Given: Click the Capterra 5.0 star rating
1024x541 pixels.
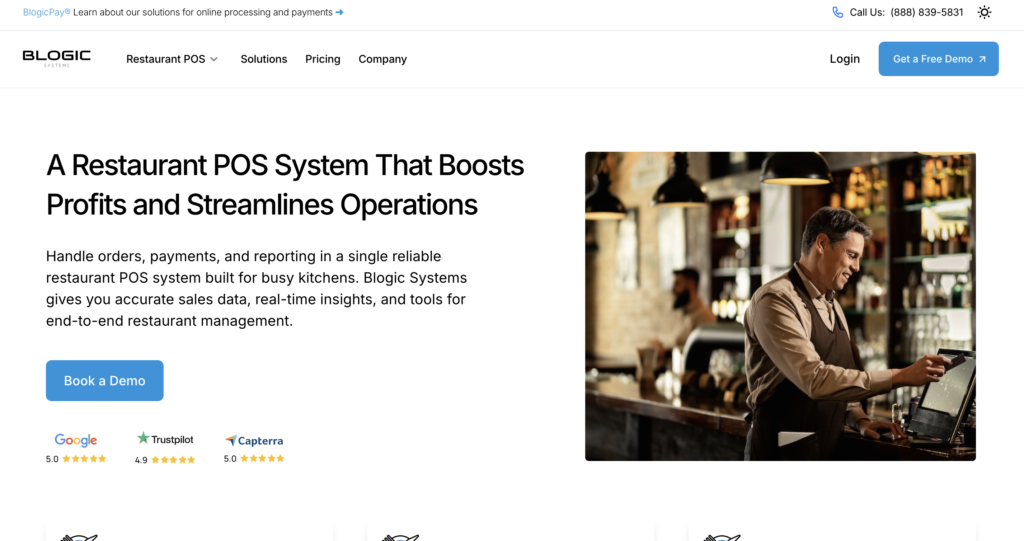Looking at the screenshot, I should click(254, 459).
